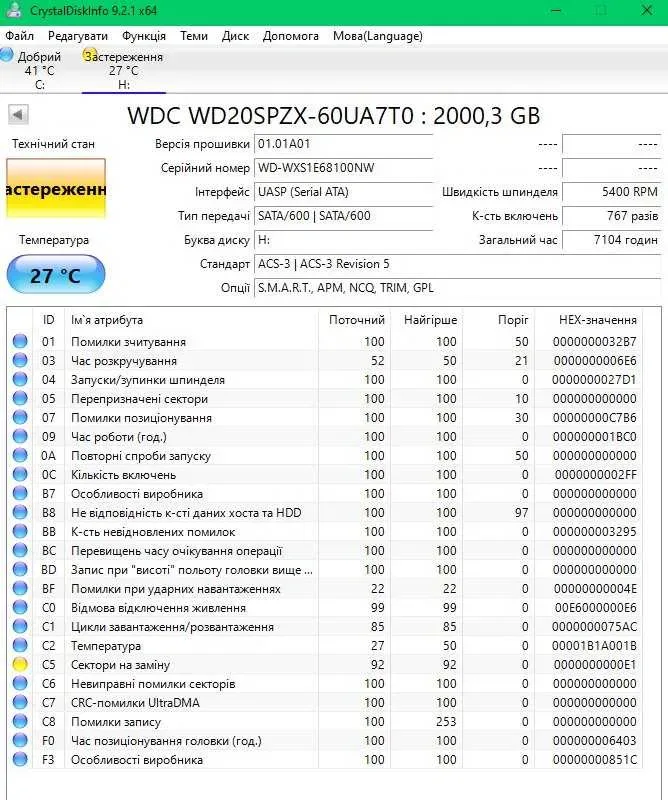Click the status icon for Запуски/зупинки шпинделя
Screen dimensions: 668x800
click(20, 380)
